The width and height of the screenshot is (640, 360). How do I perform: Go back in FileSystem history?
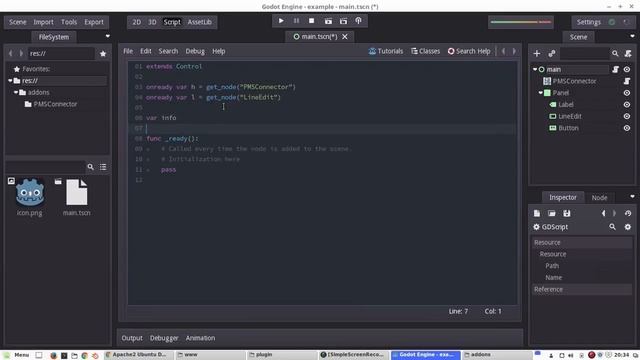(x=11, y=53)
